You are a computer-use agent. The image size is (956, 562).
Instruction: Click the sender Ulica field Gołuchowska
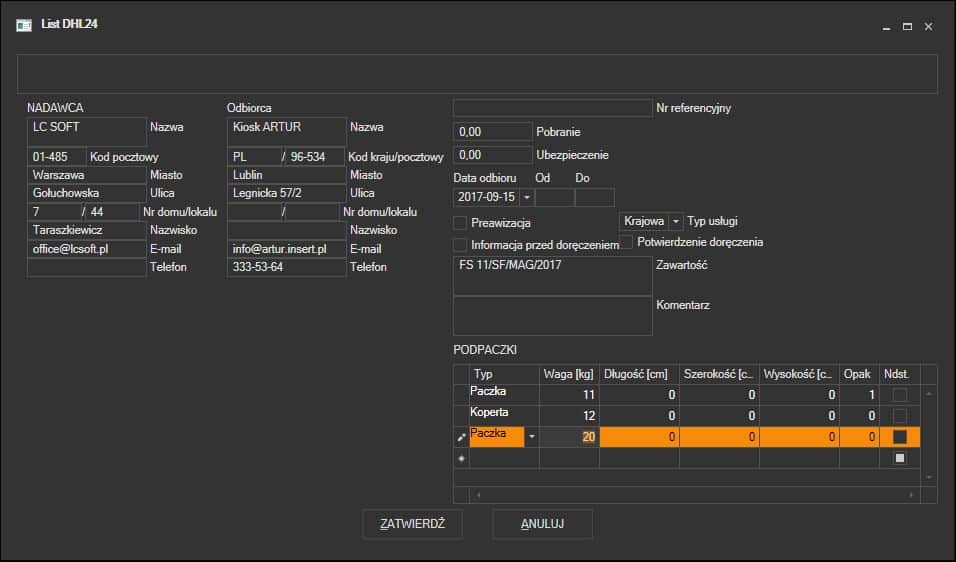(x=87, y=193)
